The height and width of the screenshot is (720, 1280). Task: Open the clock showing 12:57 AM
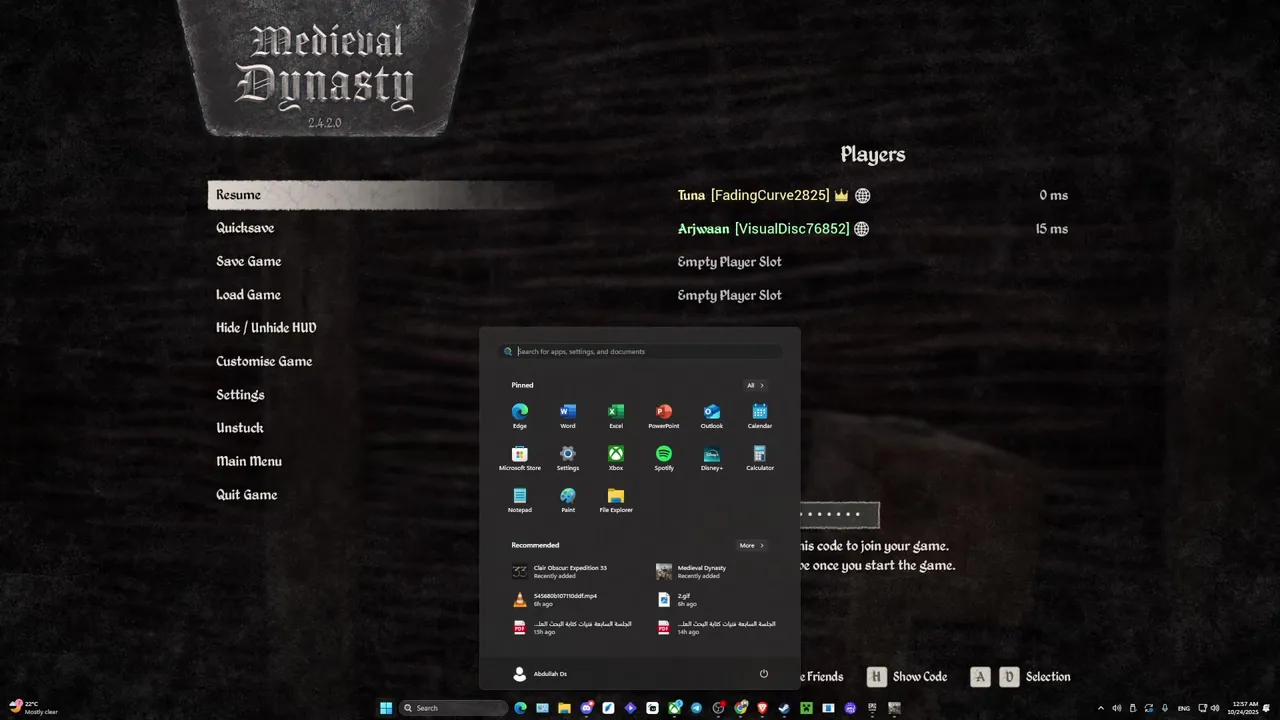point(1245,708)
